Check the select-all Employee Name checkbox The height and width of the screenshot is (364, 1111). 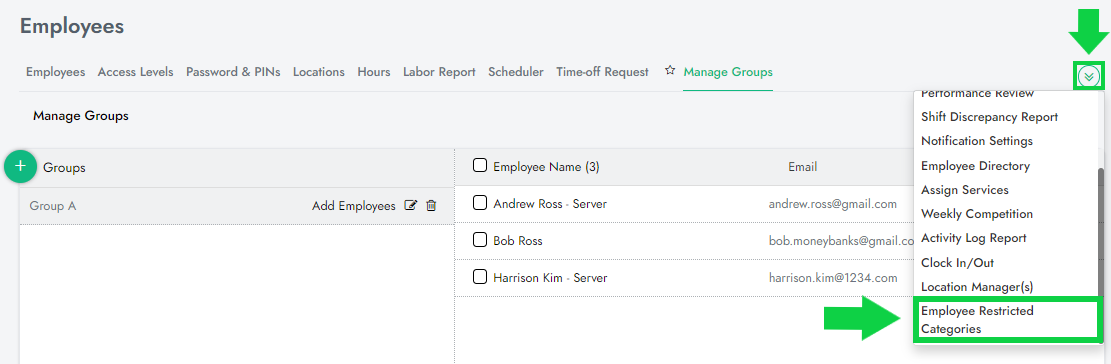coord(480,166)
